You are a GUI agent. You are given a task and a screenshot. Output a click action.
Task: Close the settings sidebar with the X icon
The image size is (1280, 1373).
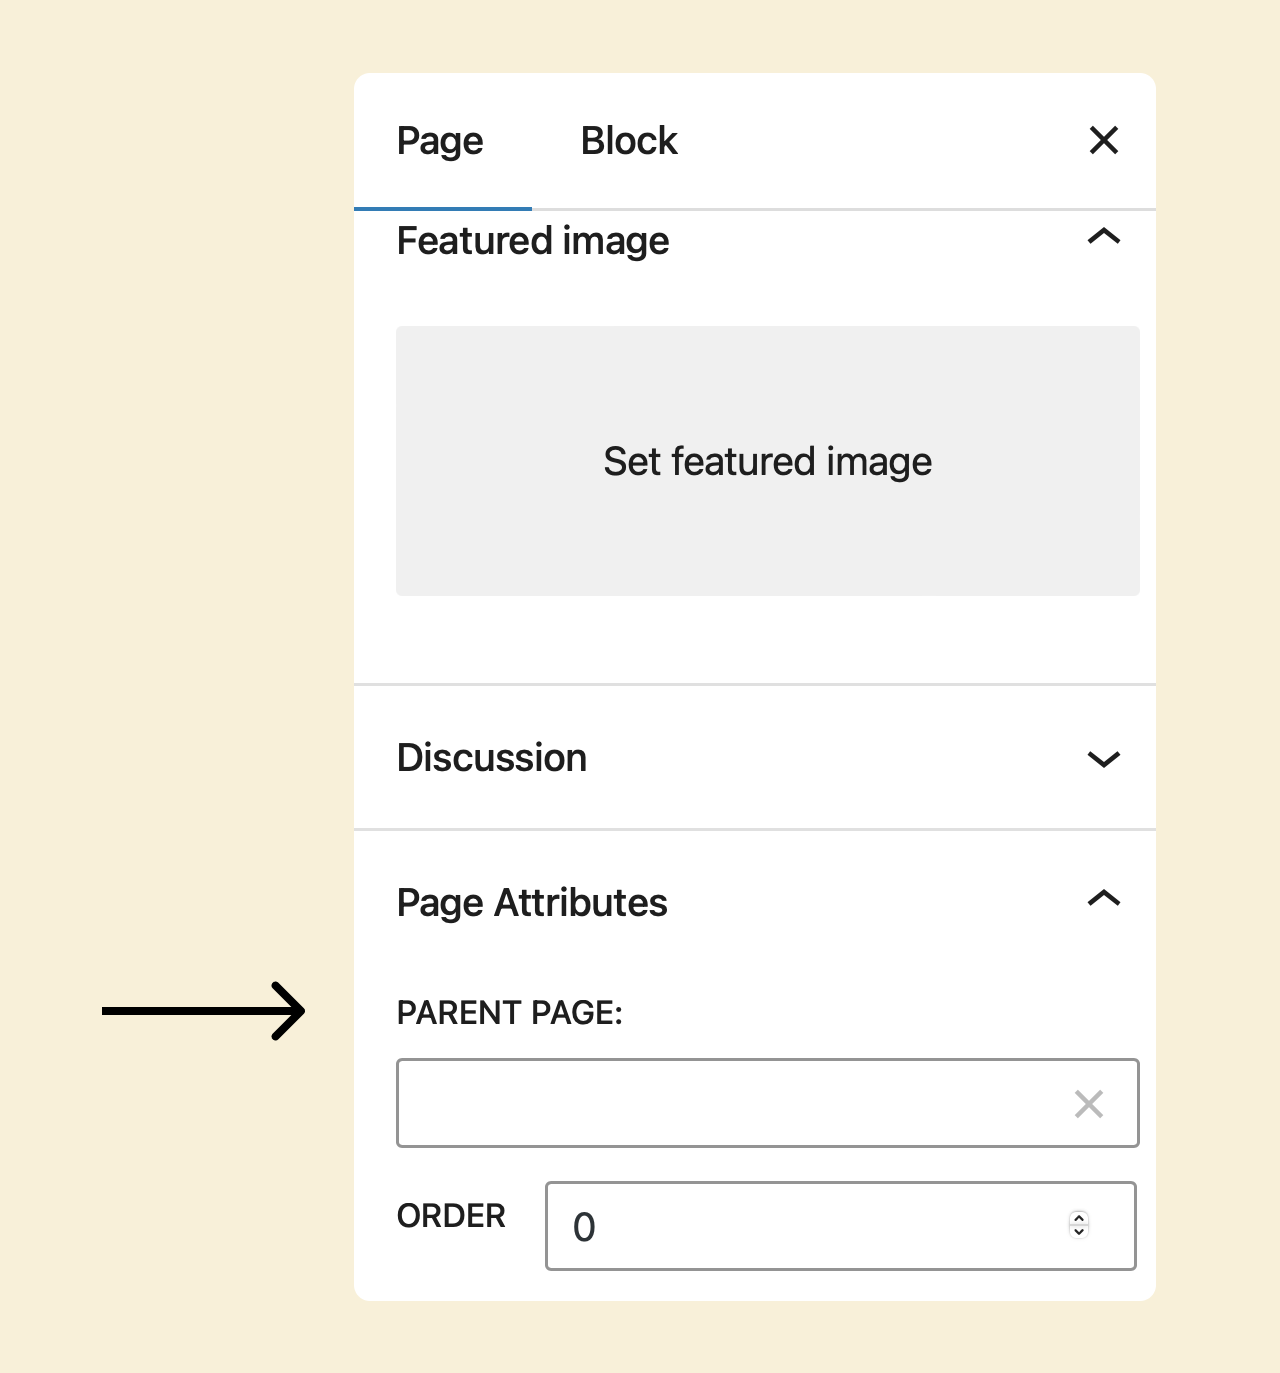[1103, 140]
